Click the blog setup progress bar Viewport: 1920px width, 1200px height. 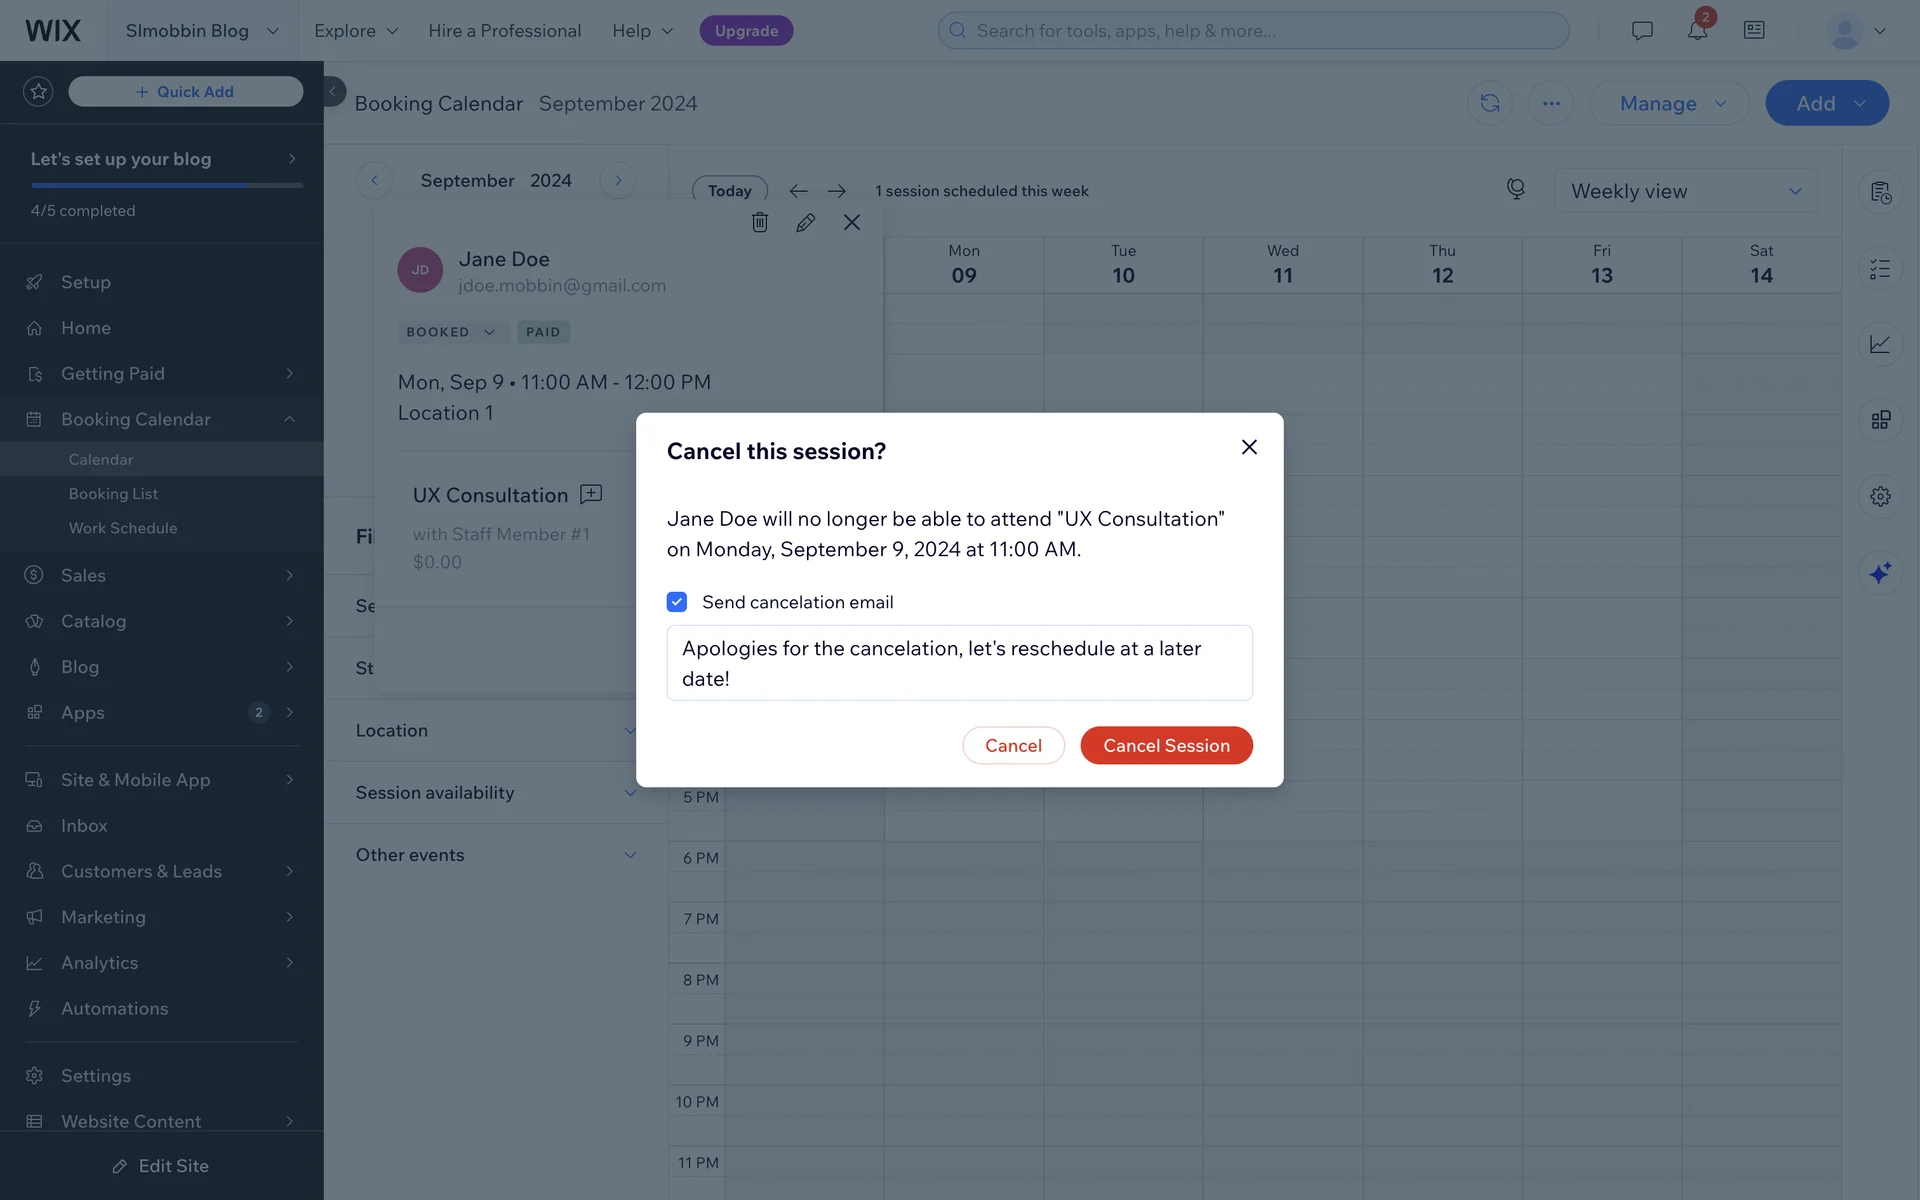167,185
